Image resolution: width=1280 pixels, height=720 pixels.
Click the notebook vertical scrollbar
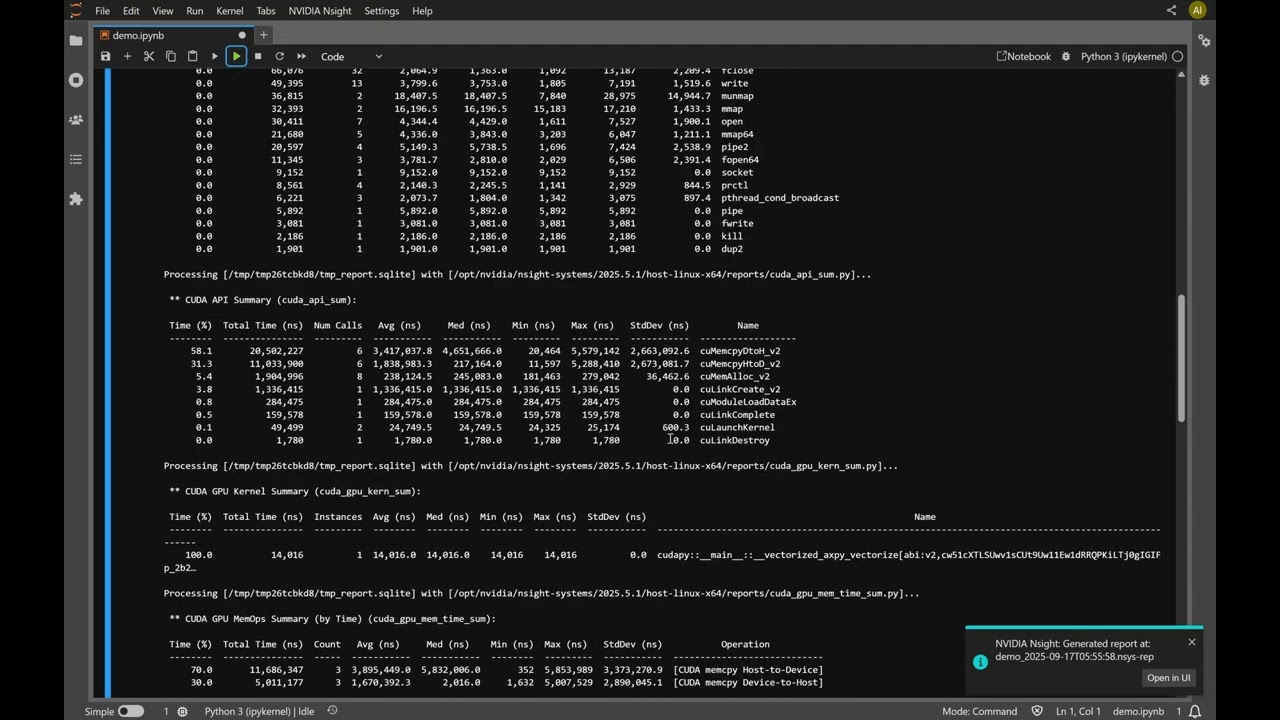tap(1181, 358)
